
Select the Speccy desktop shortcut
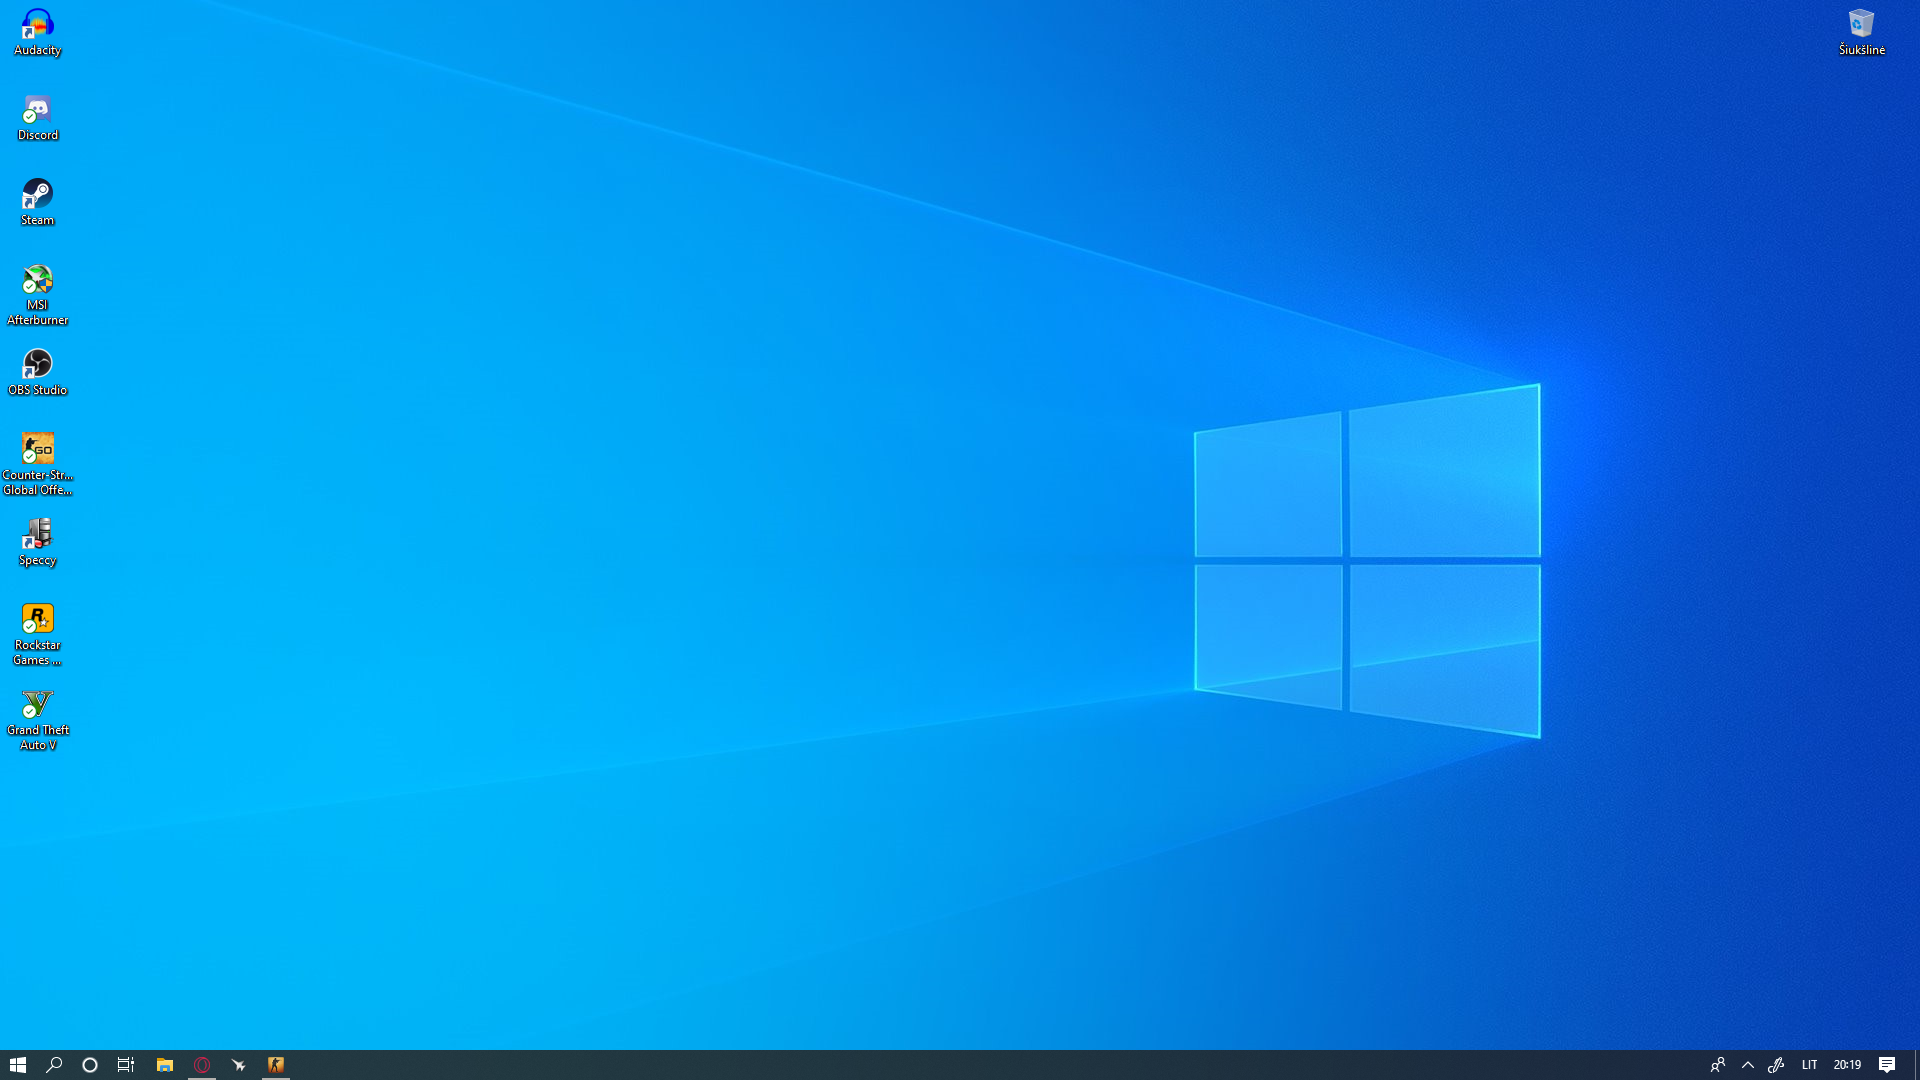point(37,543)
